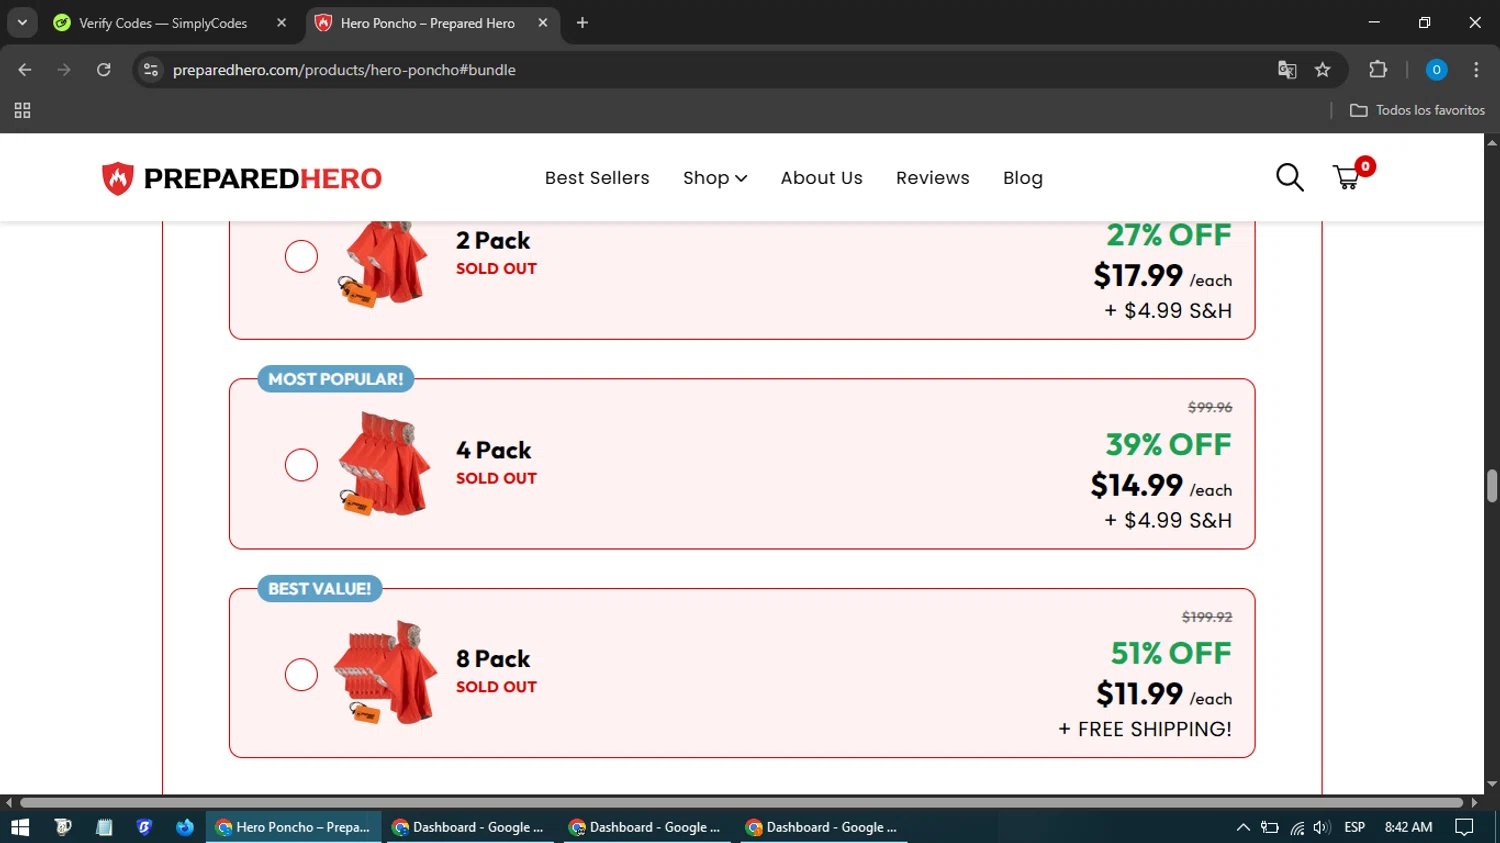1500x843 pixels.
Task: Click the Google Translate icon in address bar
Action: pos(1287,70)
